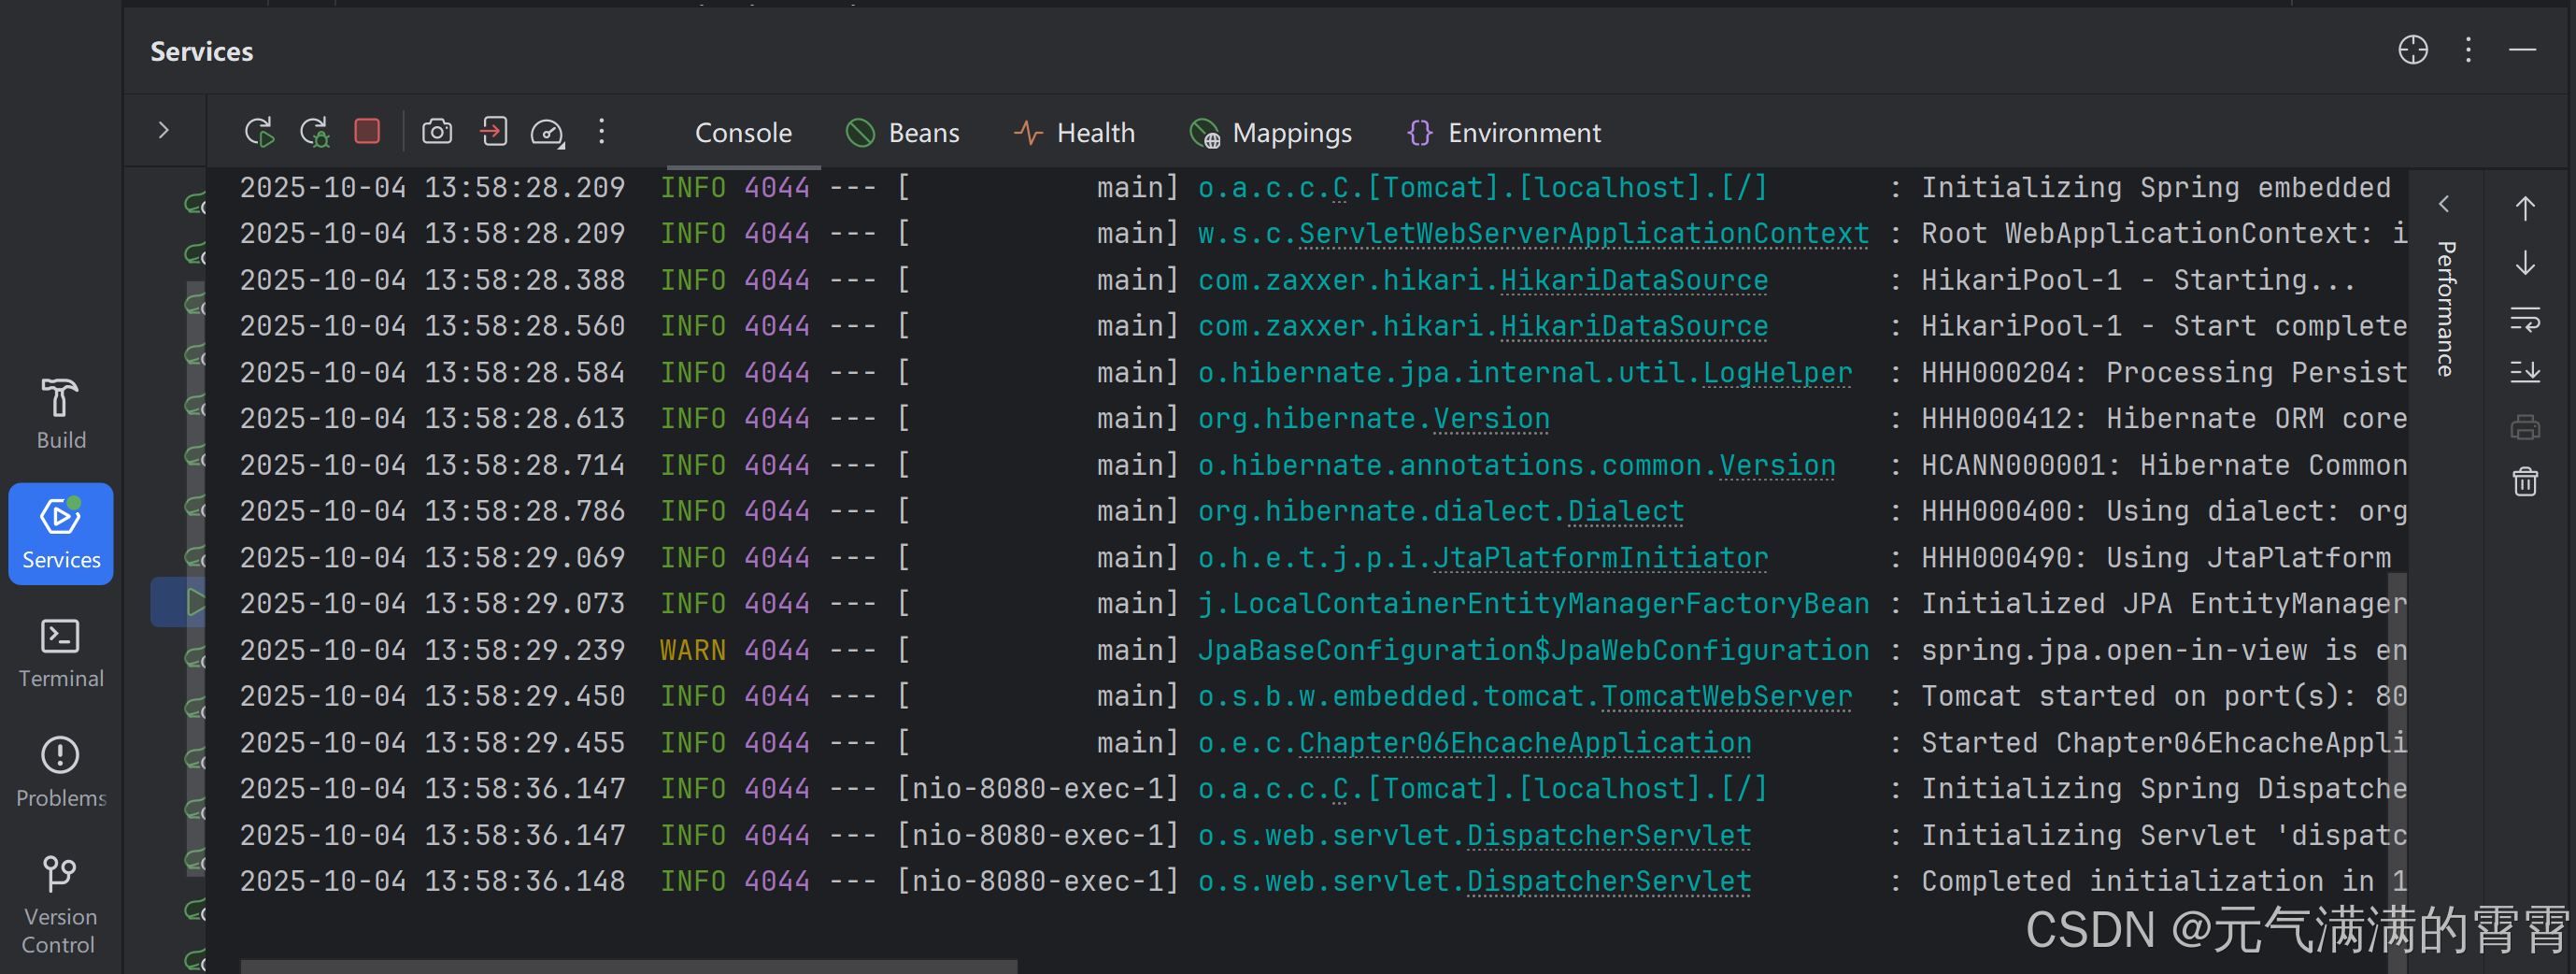2576x974 pixels.
Task: Click the WARN log level text
Action: pyautogui.click(x=692, y=650)
